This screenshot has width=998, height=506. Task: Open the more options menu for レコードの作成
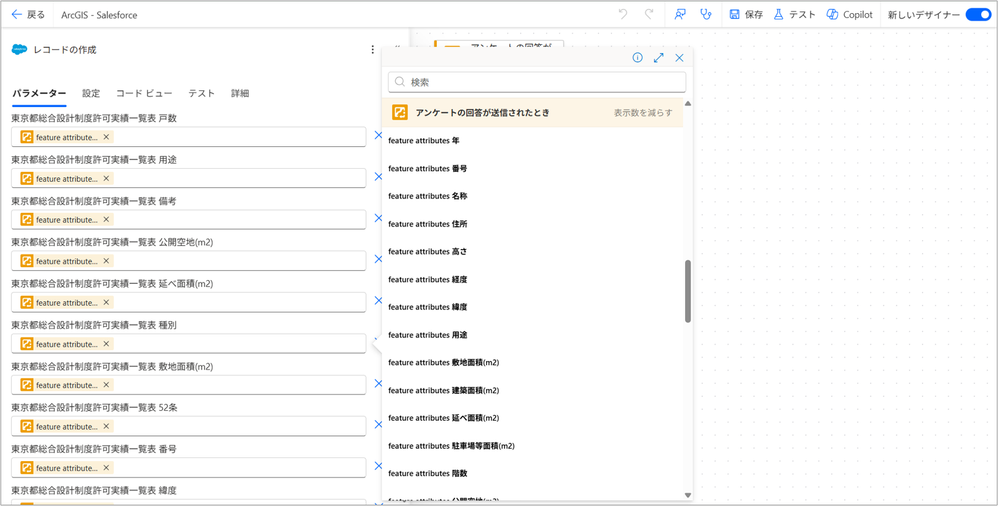pyautogui.click(x=372, y=50)
